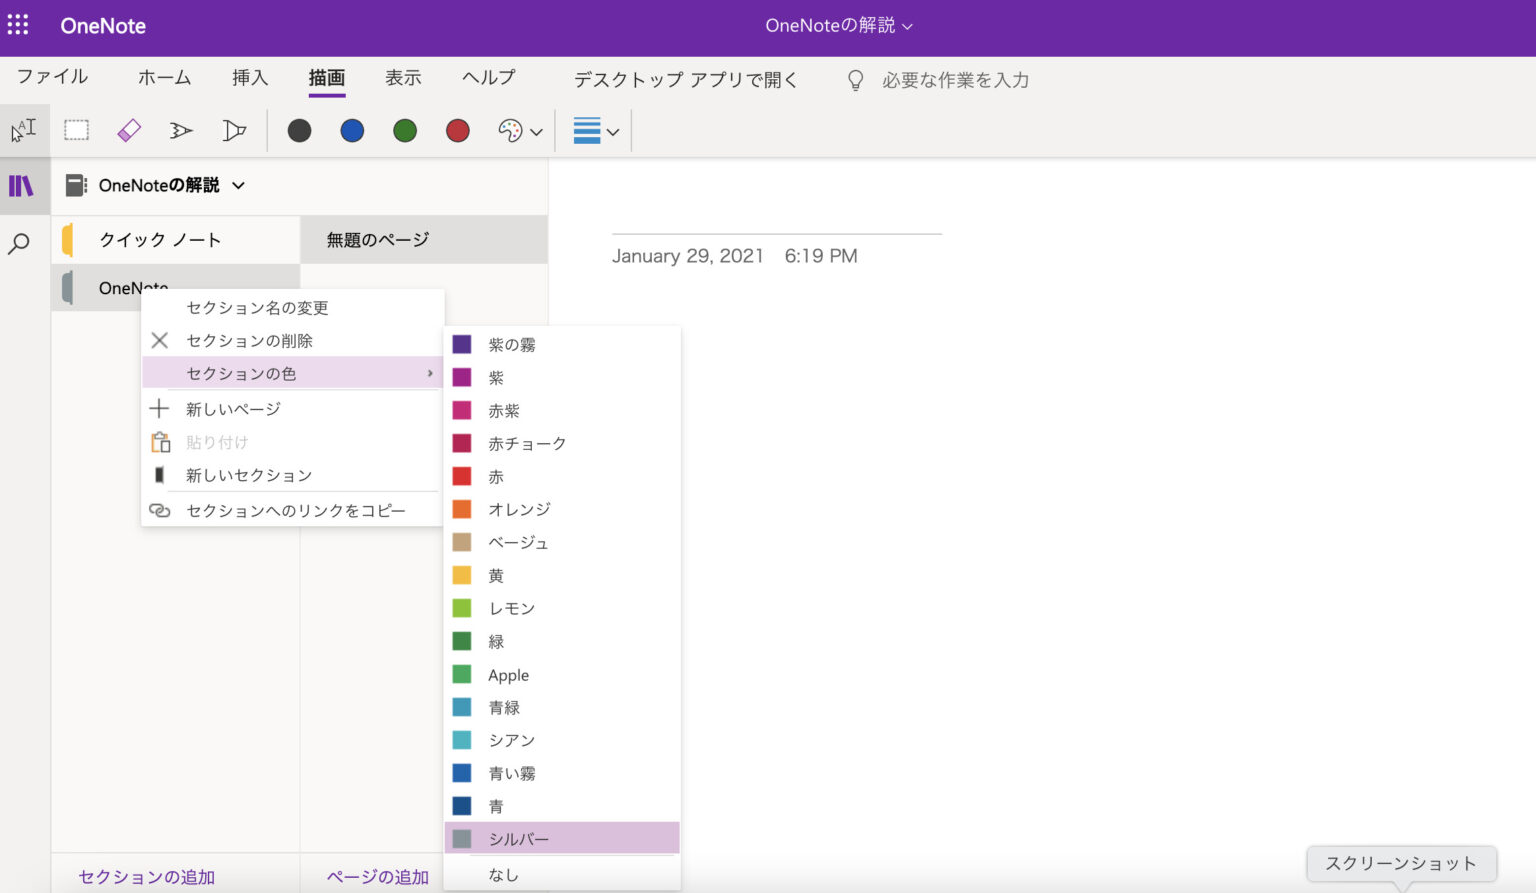Set section color to 緑

click(562, 642)
